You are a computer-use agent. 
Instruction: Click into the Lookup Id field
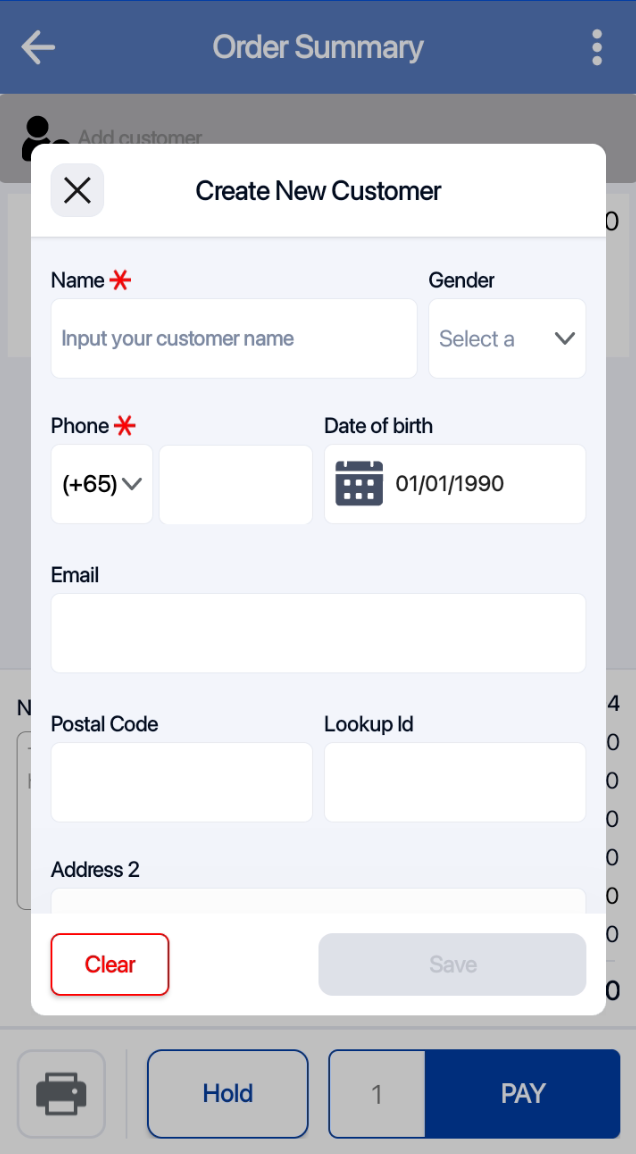point(454,782)
